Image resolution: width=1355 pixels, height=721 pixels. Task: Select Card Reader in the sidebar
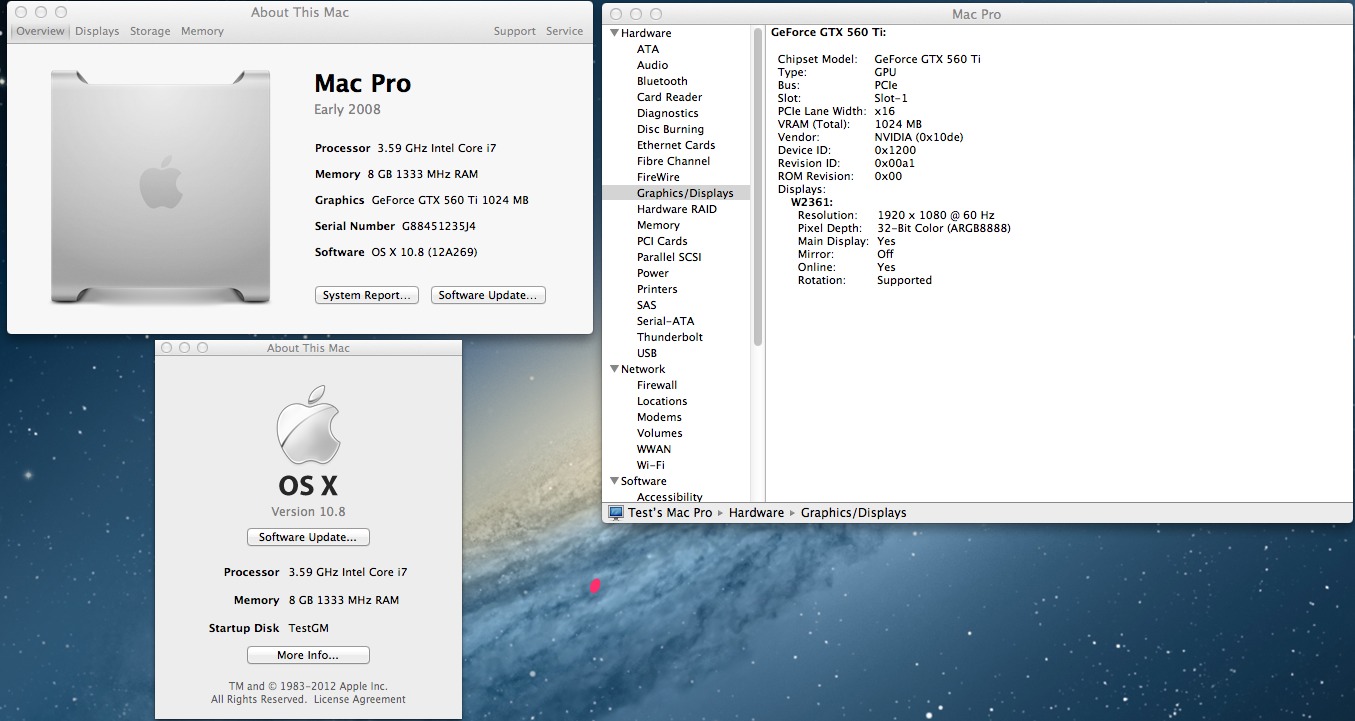click(x=669, y=97)
